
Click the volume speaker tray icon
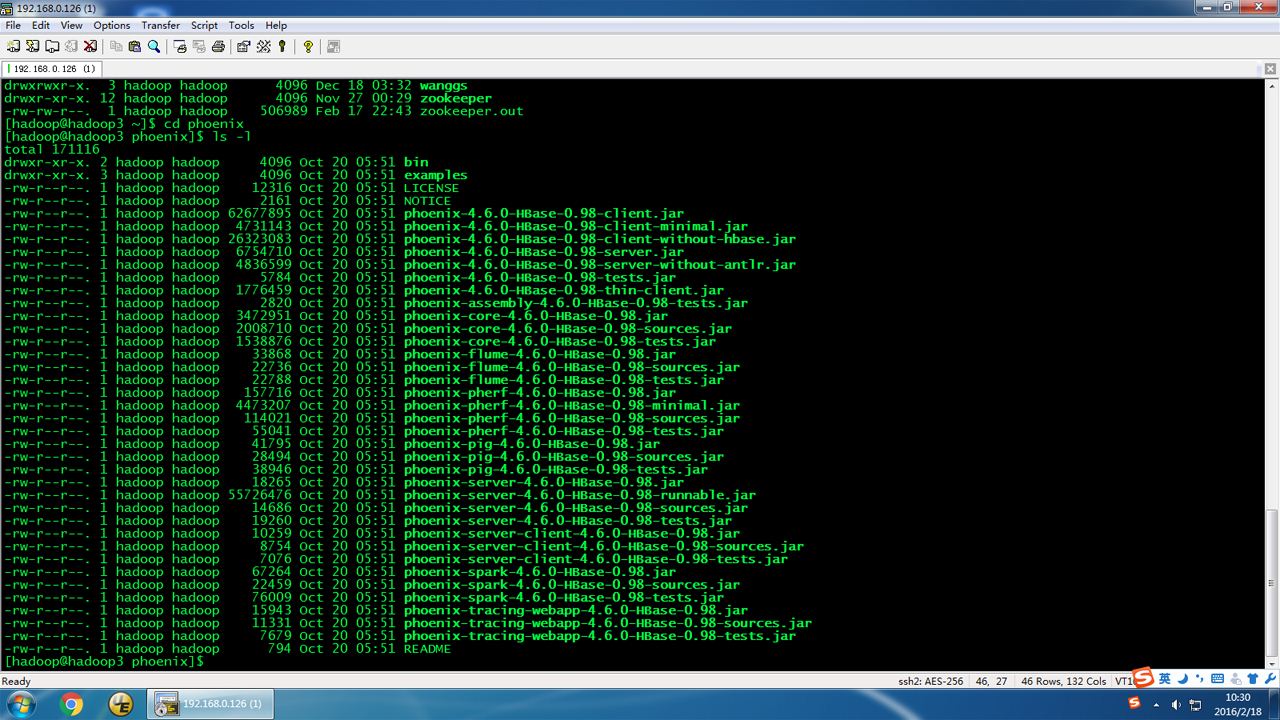pos(1174,705)
